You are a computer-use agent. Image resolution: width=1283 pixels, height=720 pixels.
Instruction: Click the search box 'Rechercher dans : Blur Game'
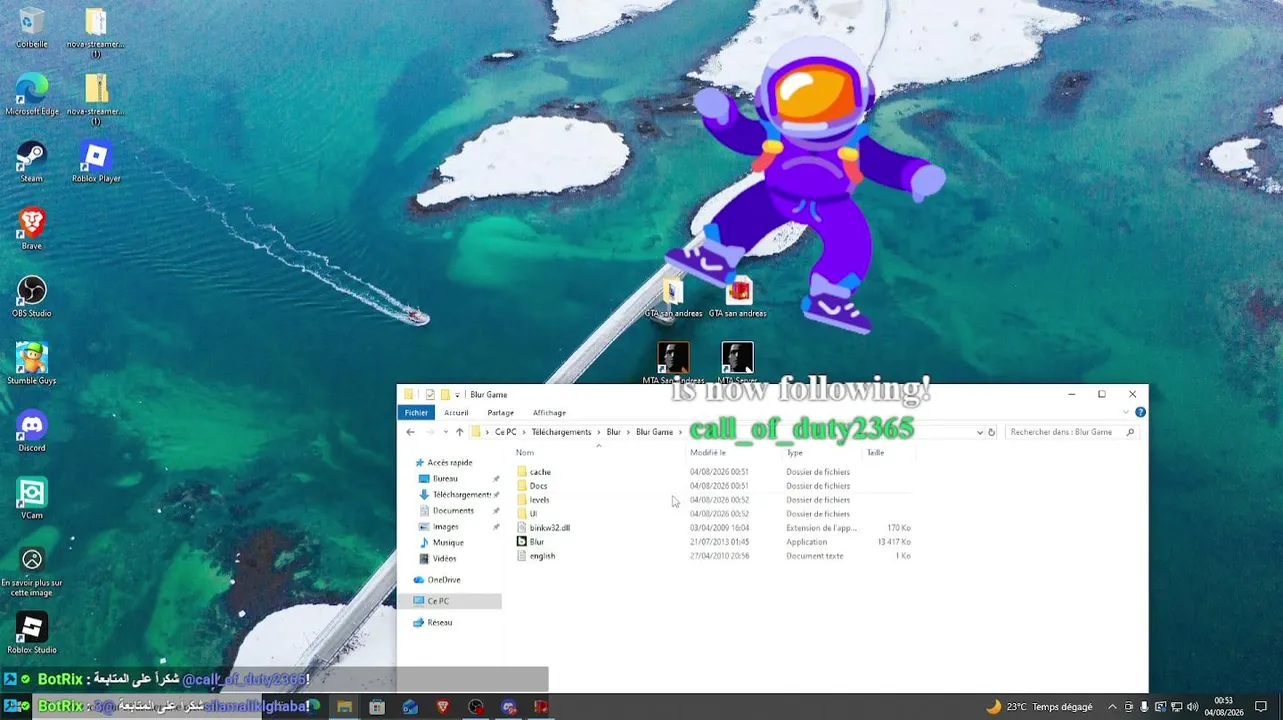point(1071,432)
